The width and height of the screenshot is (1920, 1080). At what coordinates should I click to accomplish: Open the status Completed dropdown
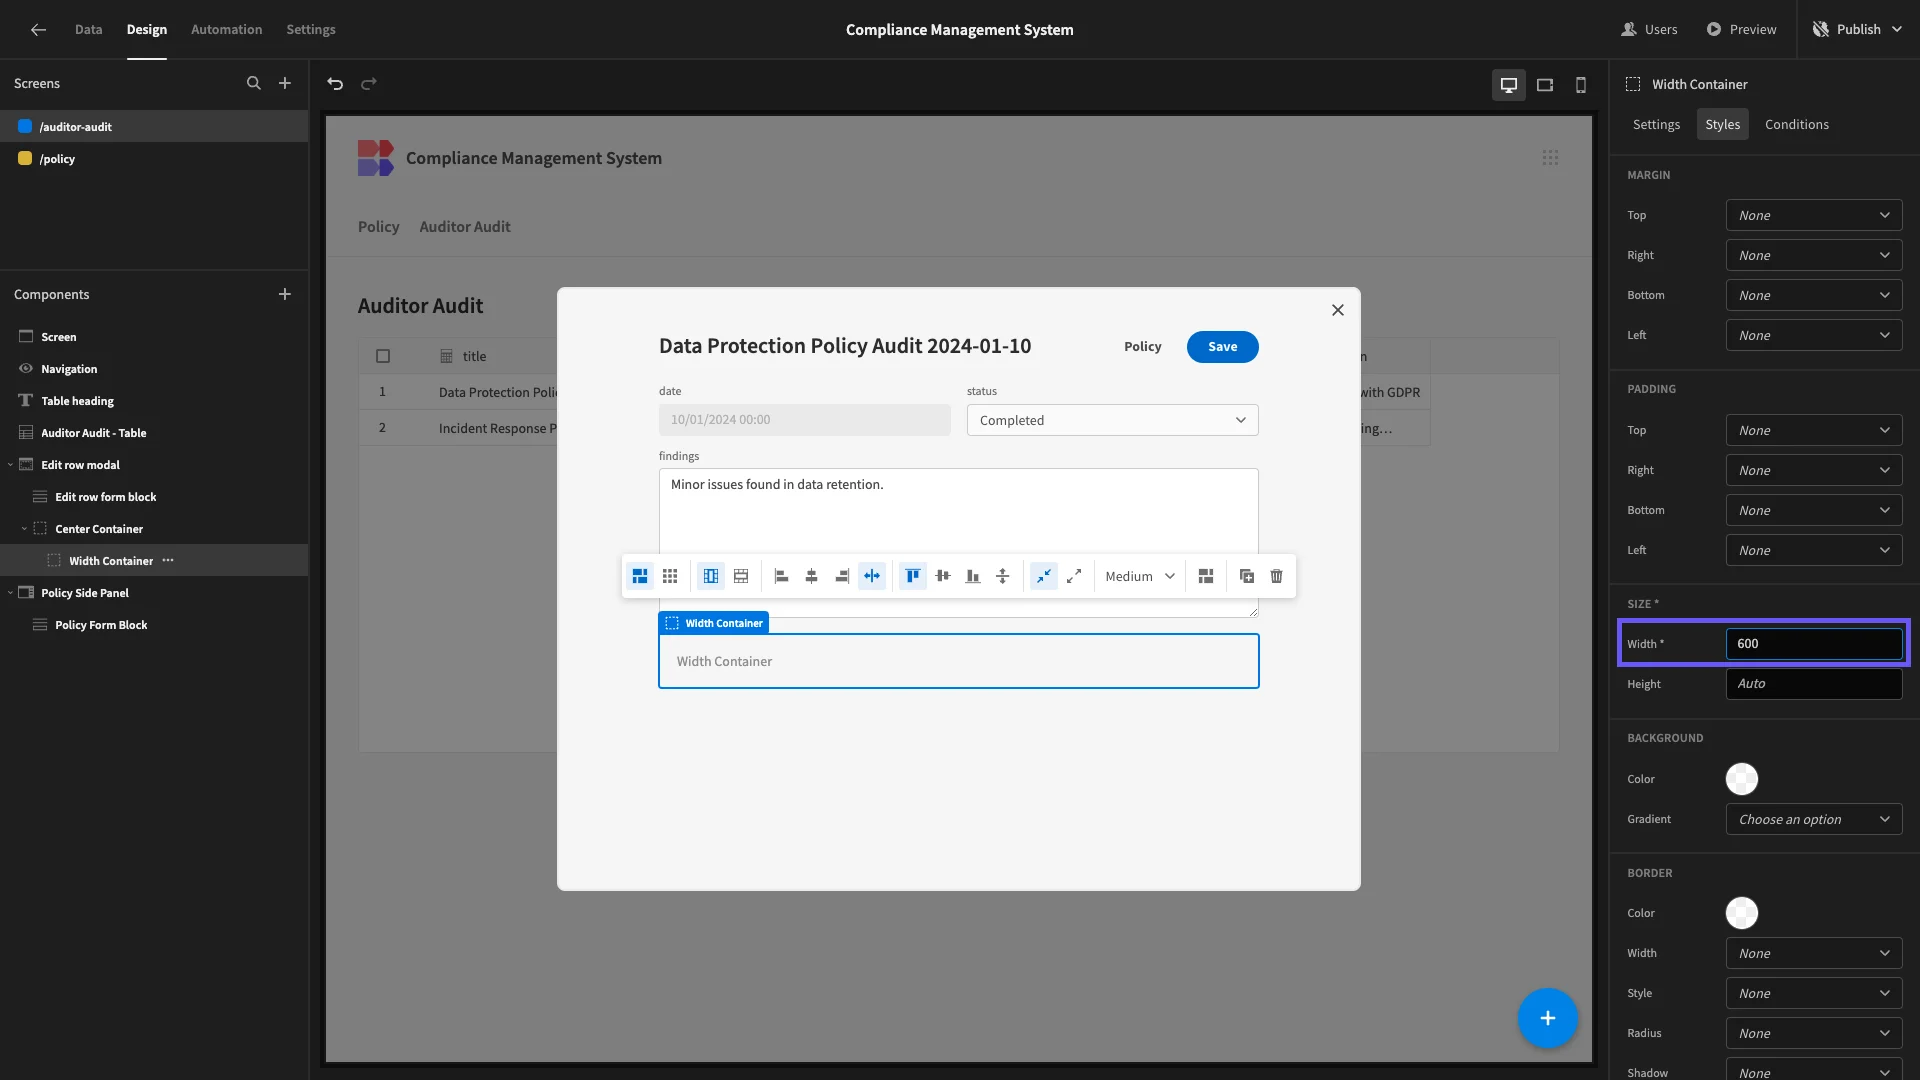1112,420
